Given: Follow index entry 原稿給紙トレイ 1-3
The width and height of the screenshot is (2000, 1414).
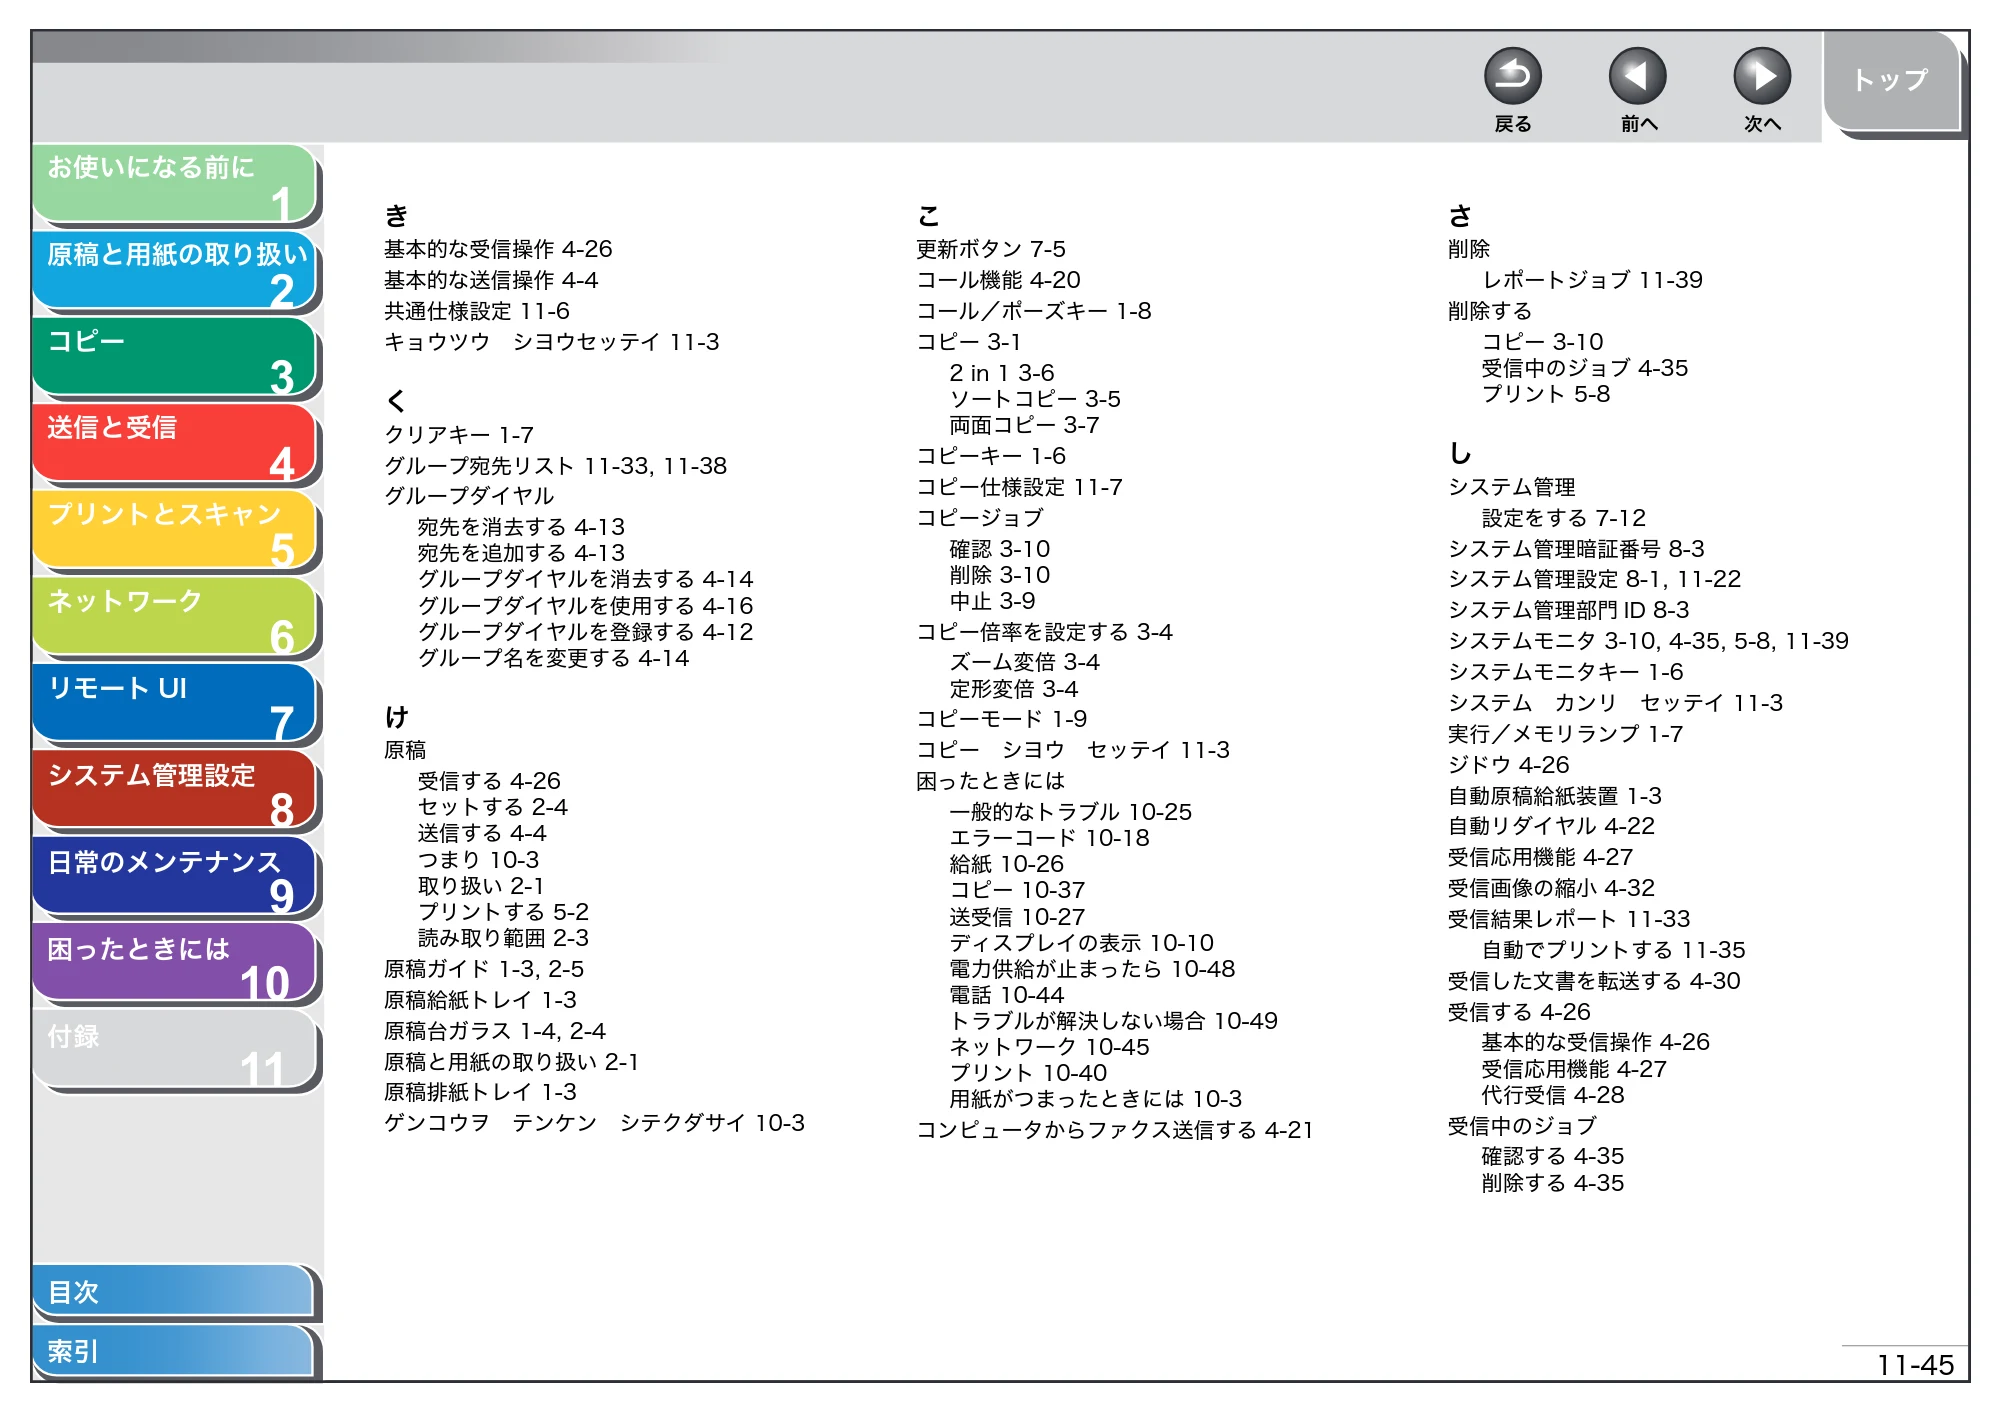Looking at the screenshot, I should [480, 1000].
